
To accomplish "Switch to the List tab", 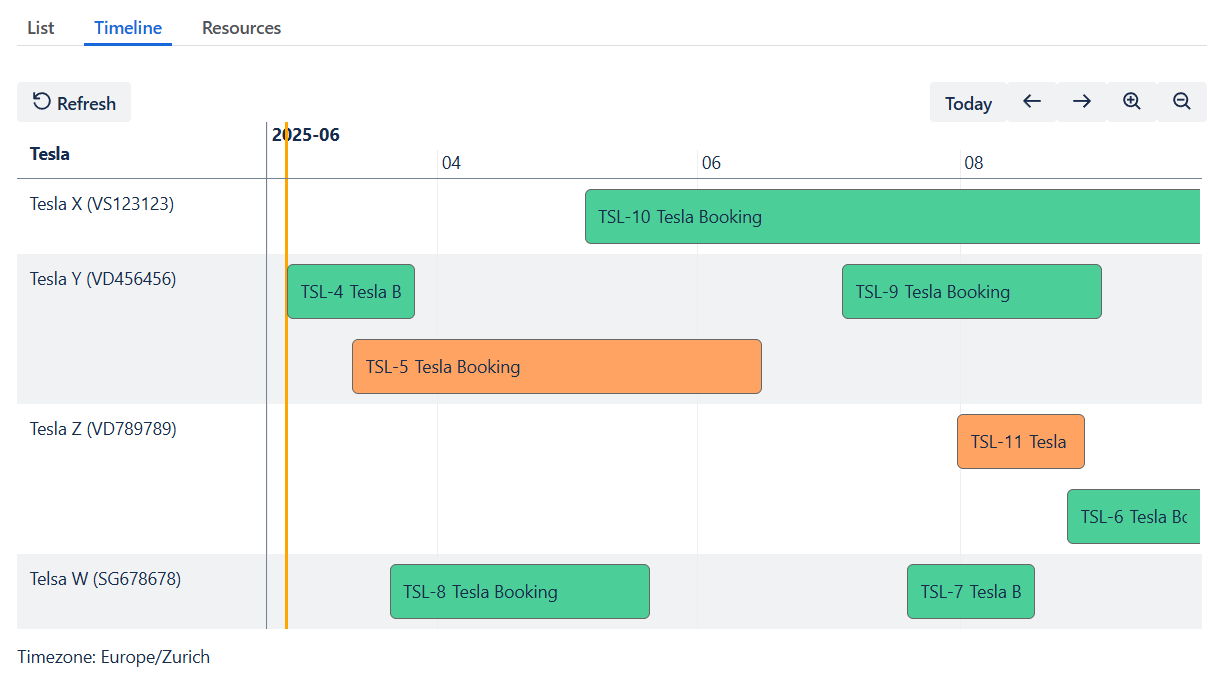I will [40, 27].
